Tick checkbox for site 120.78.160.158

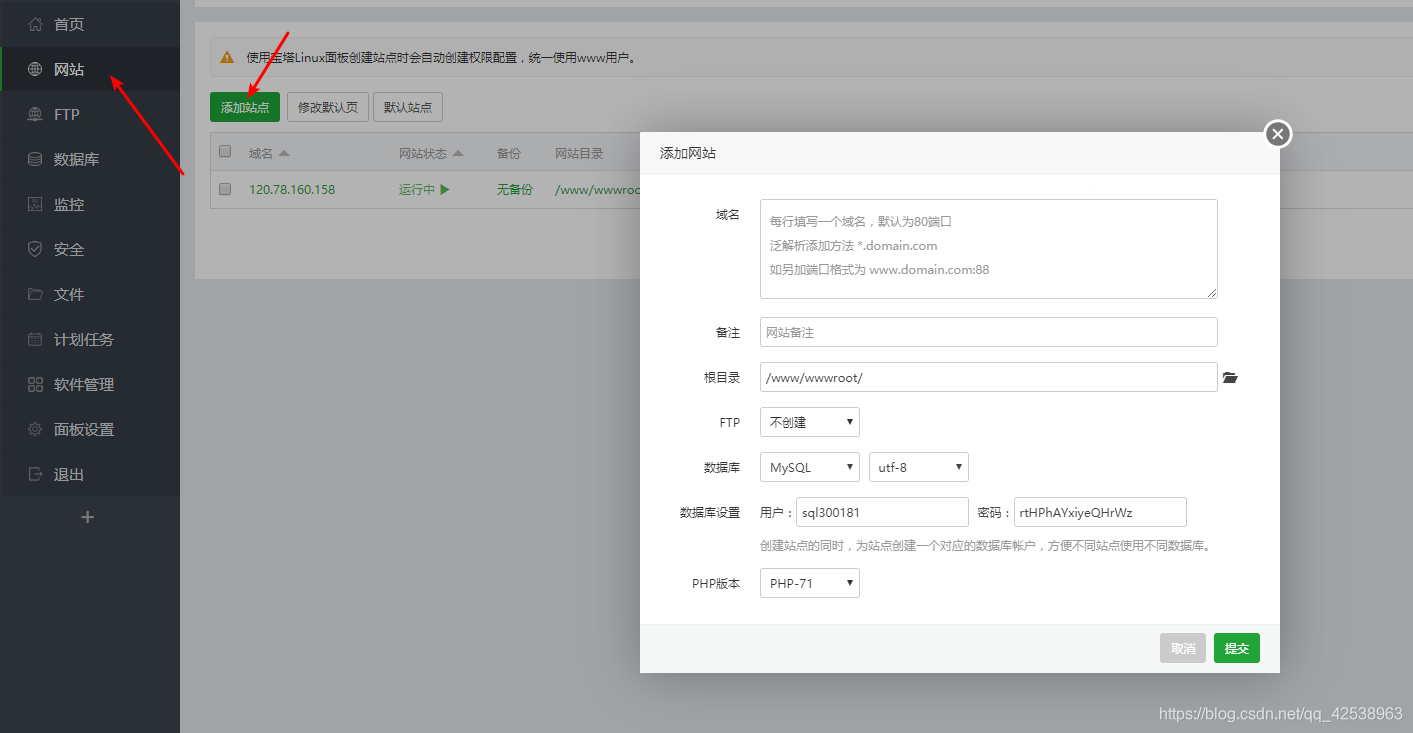(225, 188)
